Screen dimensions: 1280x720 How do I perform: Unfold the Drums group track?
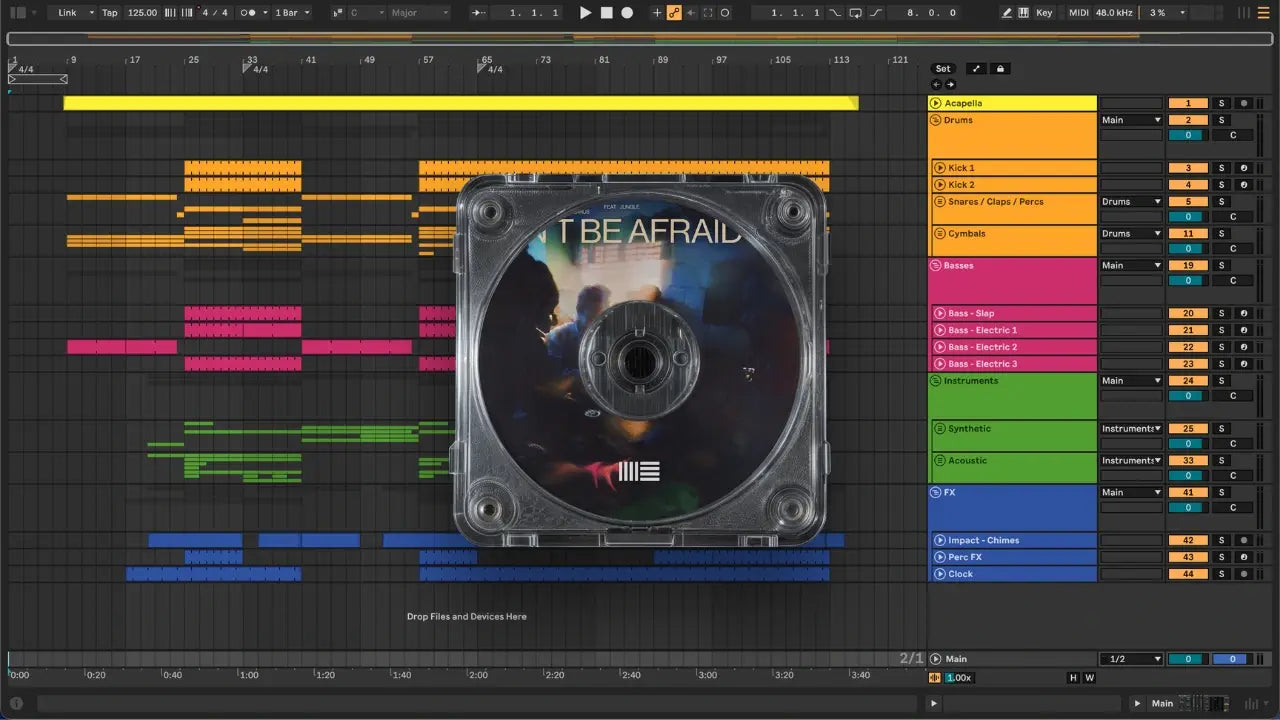936,120
